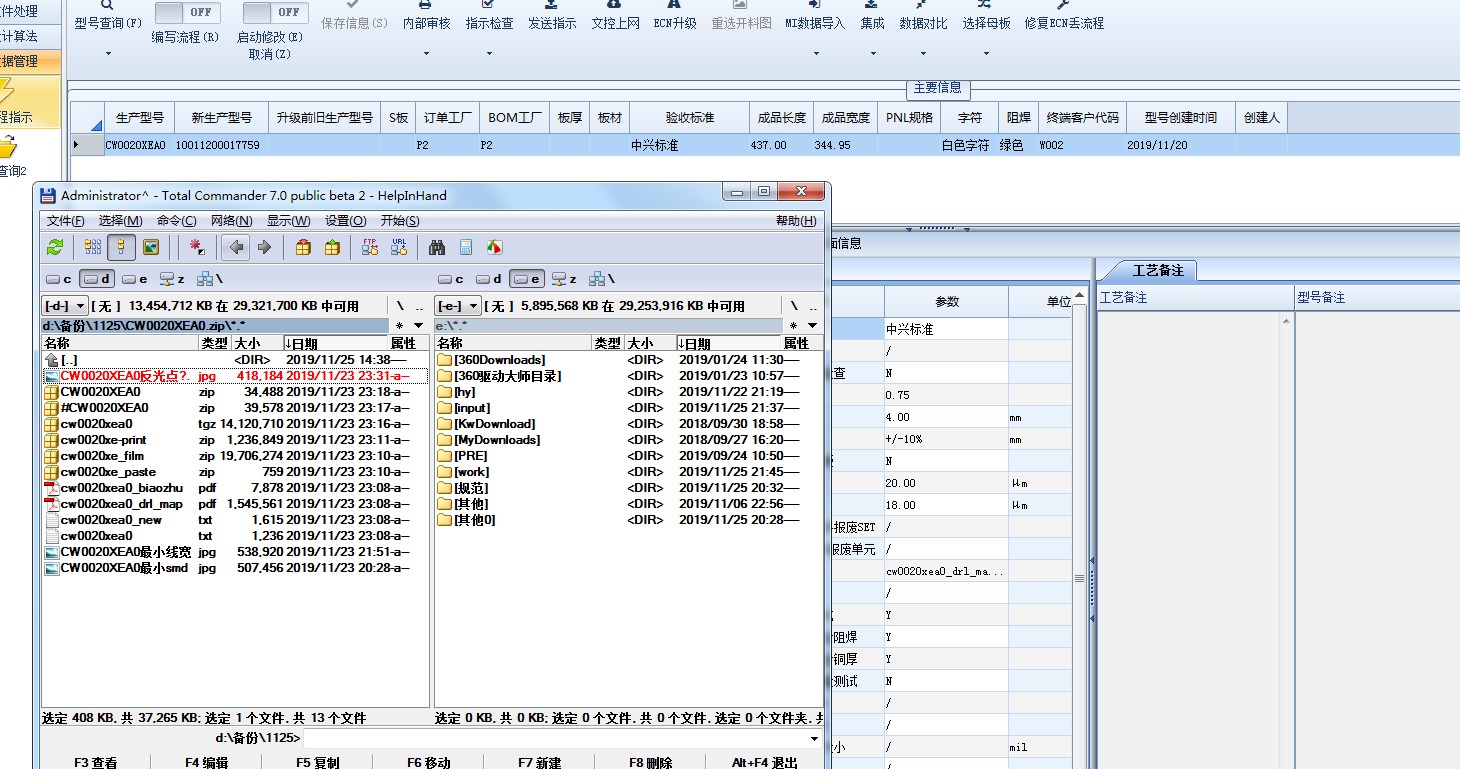Select drive d in right panel
Viewport: 1460px width, 769px height.
[x=490, y=279]
